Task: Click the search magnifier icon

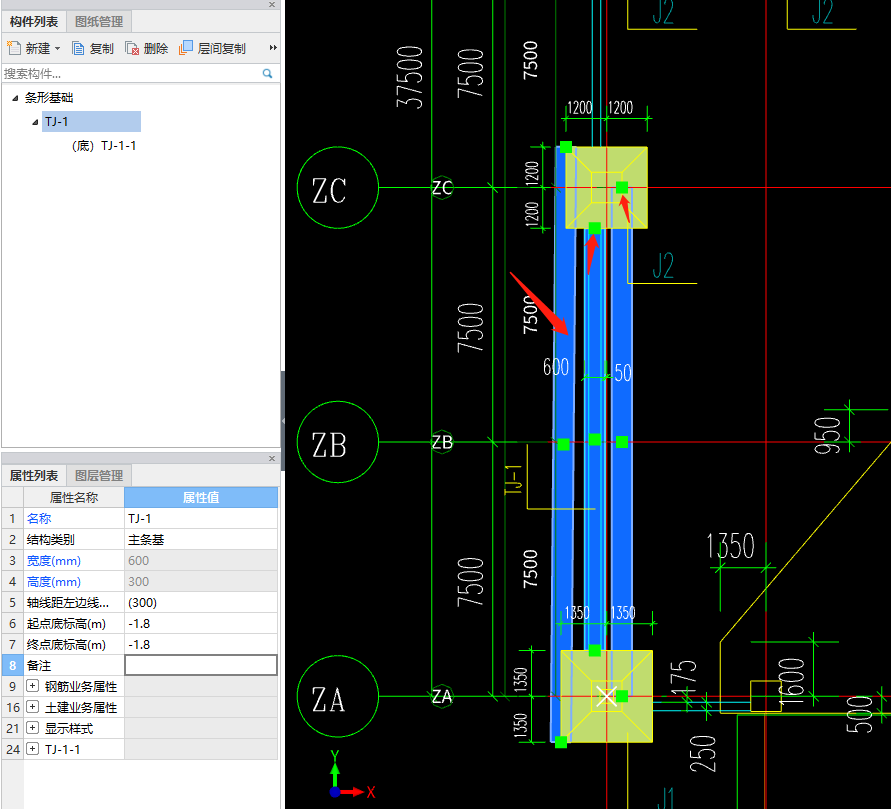Action: [268, 73]
